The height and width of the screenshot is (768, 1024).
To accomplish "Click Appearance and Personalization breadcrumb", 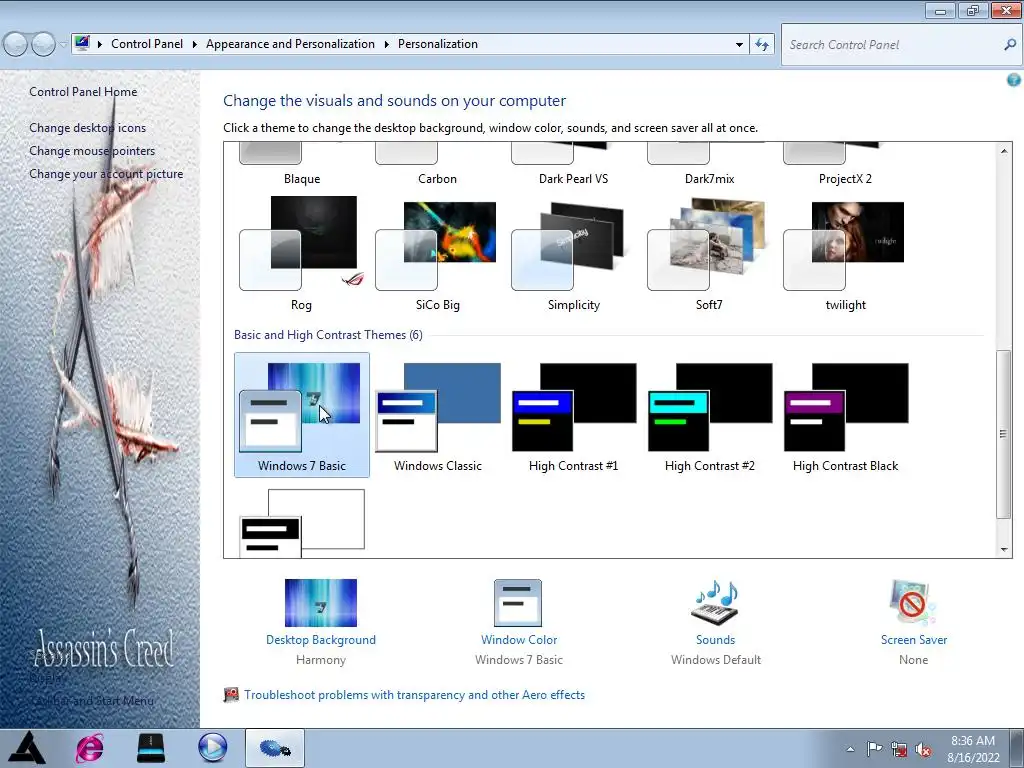I will coord(290,44).
